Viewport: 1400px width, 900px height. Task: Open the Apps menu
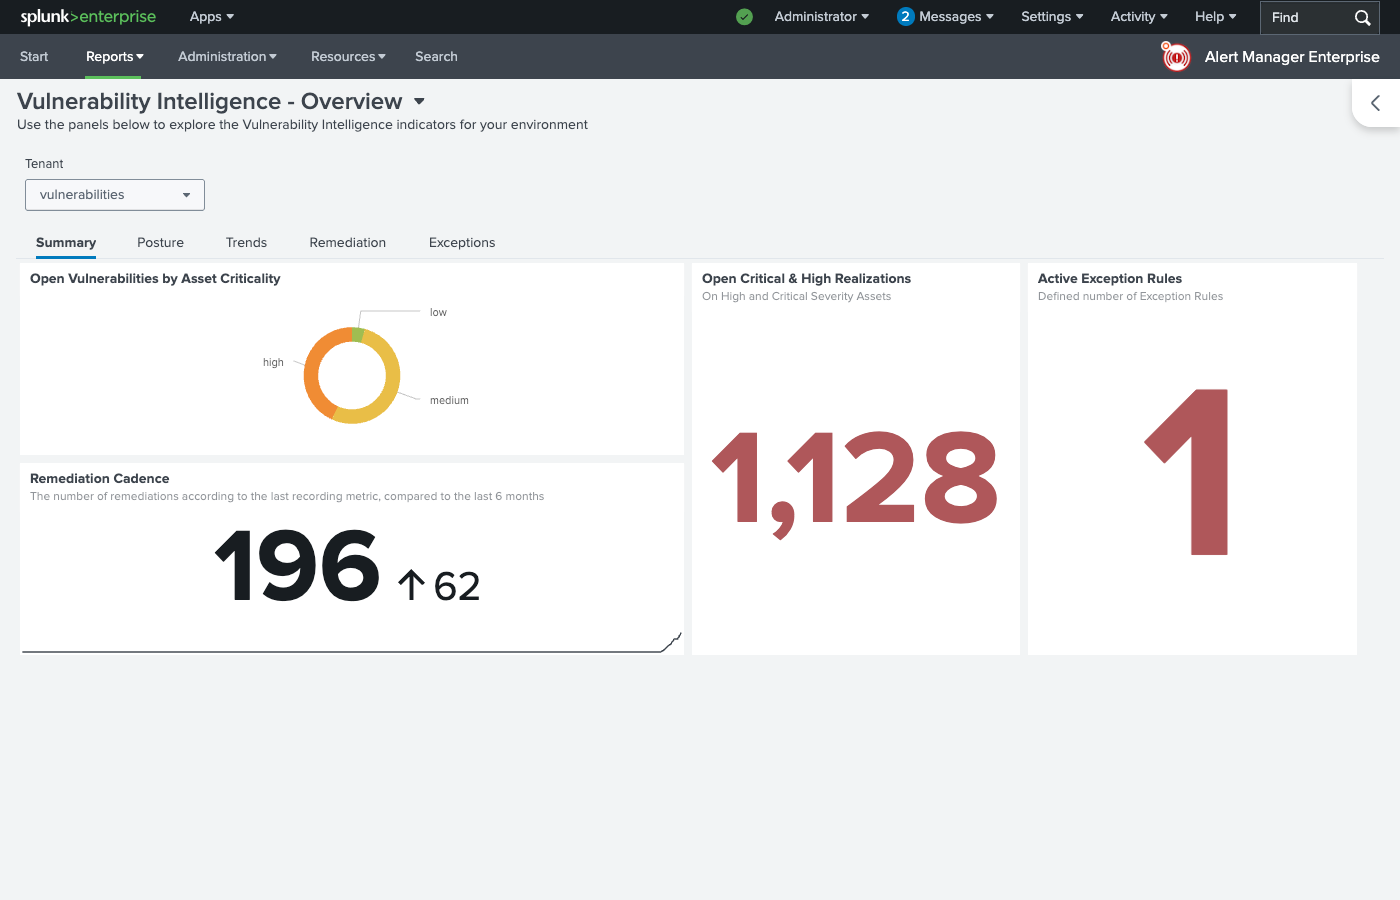tap(210, 16)
